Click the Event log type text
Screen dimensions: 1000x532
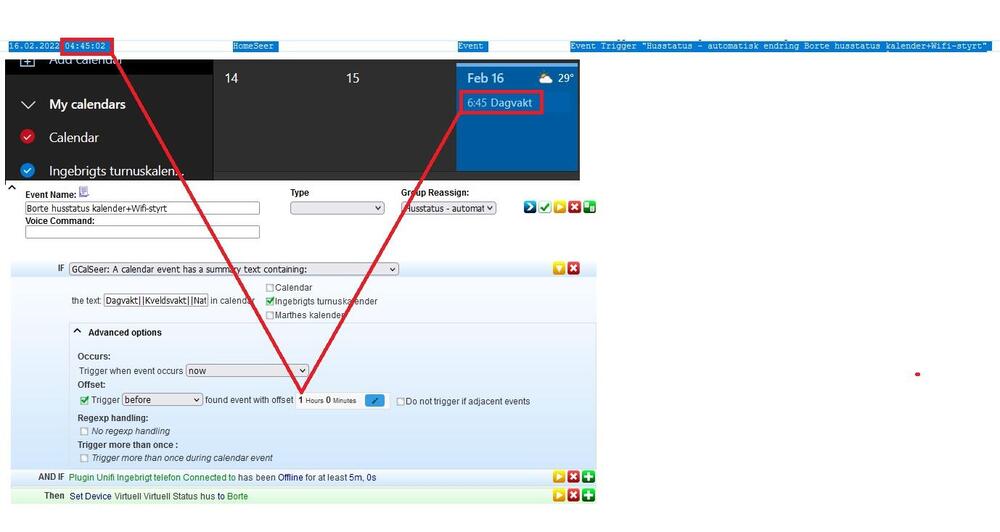point(471,46)
